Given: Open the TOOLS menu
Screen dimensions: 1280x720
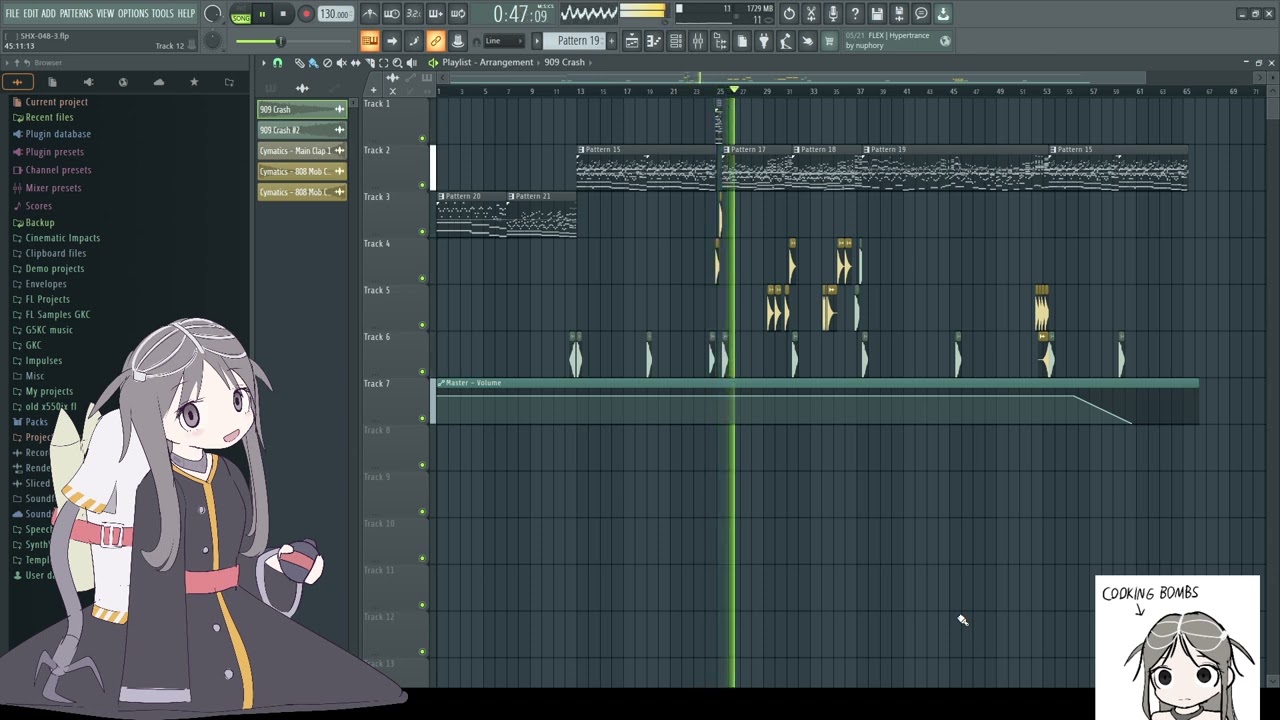Looking at the screenshot, I should pyautogui.click(x=162, y=14).
